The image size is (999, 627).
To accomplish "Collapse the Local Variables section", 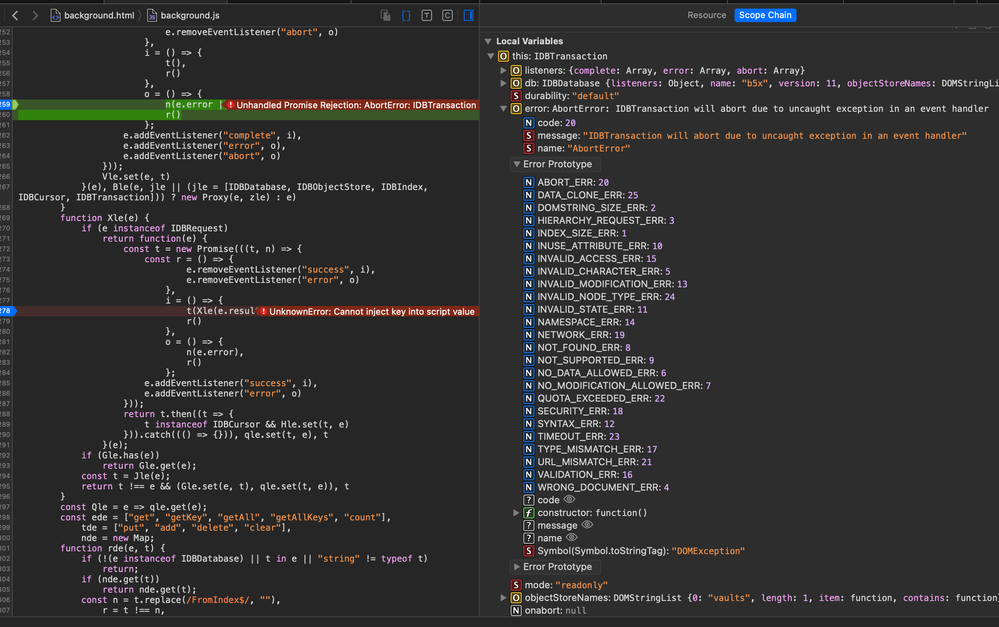I will [489, 41].
